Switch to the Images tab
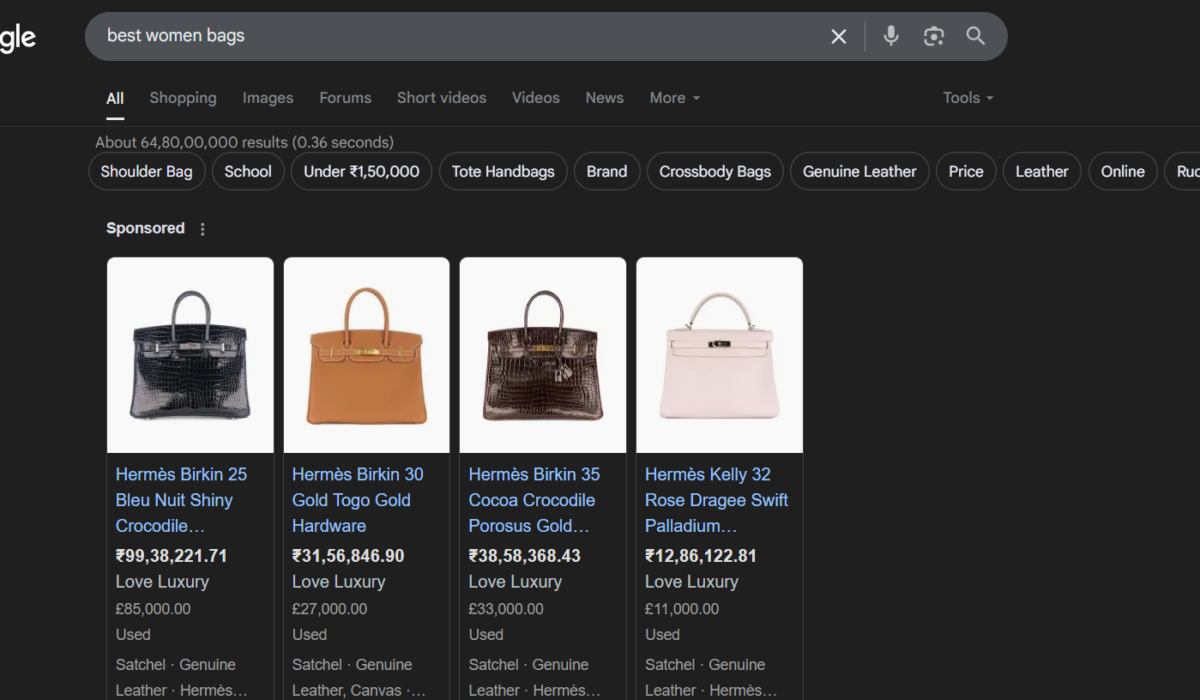Viewport: 1200px width, 700px height. click(x=268, y=98)
